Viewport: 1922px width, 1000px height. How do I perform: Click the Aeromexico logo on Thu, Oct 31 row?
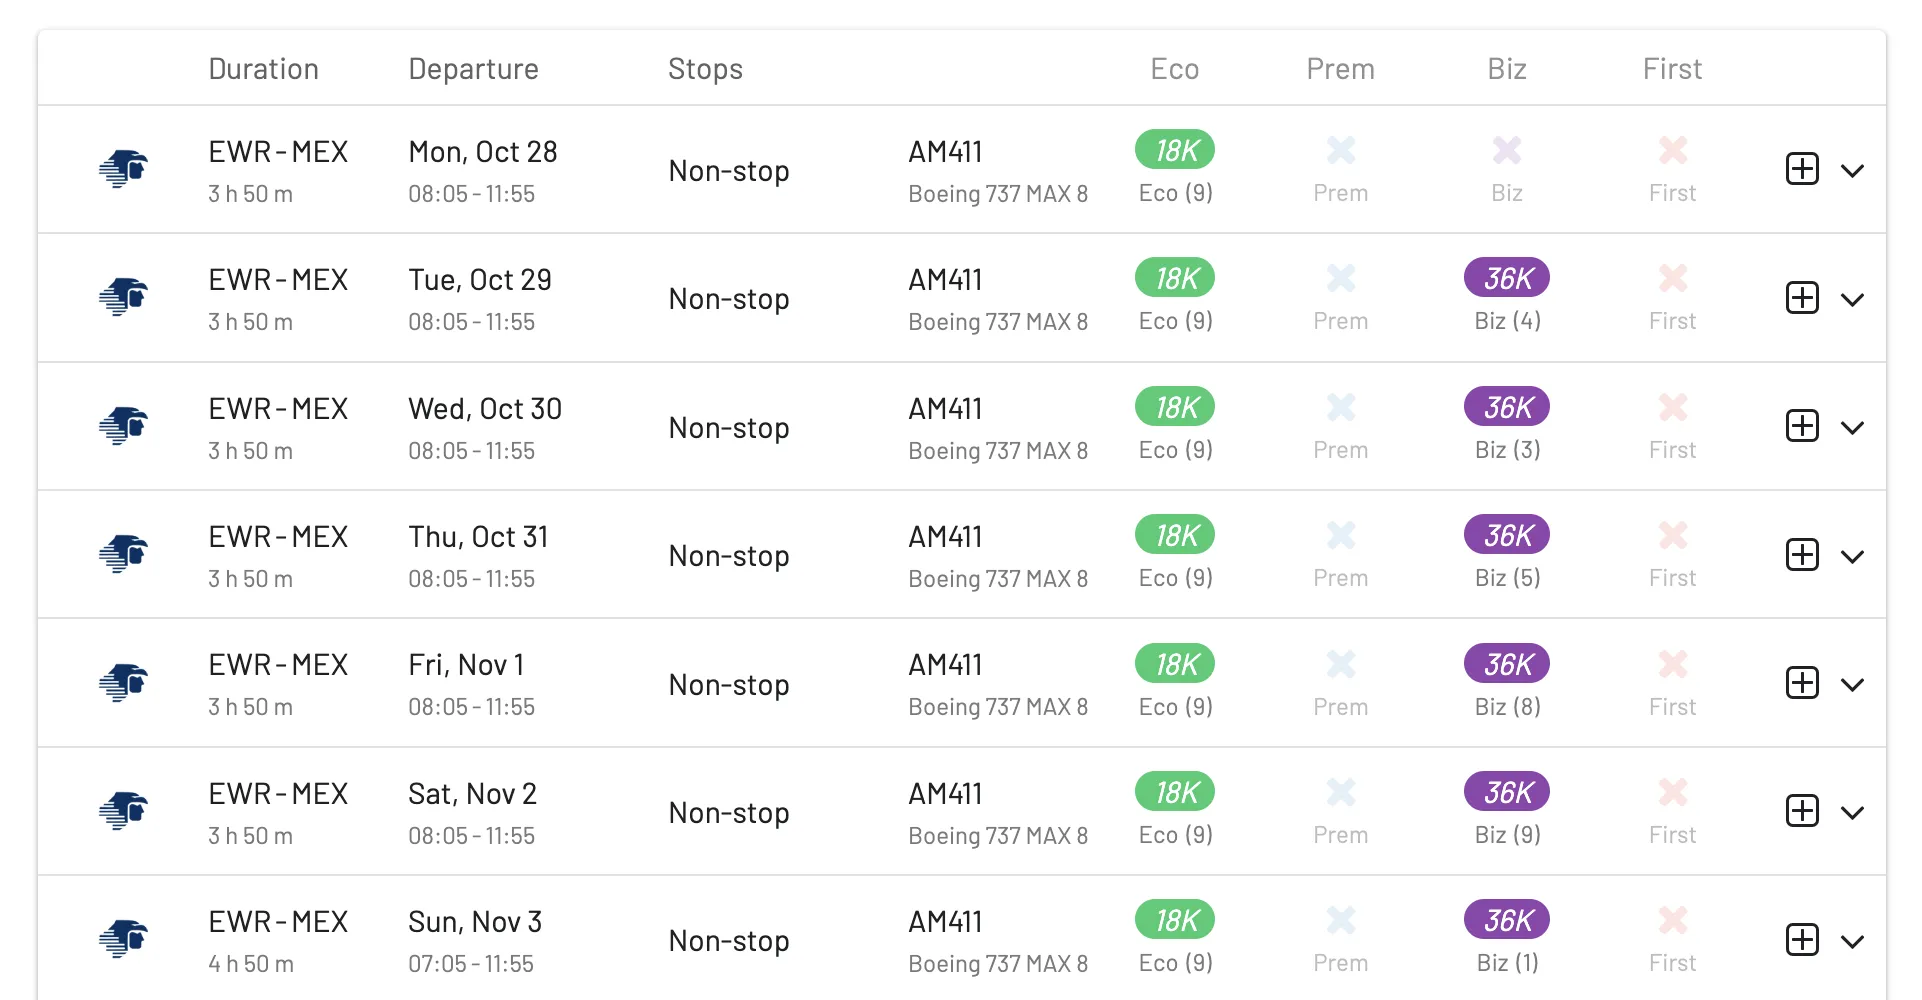coord(124,553)
